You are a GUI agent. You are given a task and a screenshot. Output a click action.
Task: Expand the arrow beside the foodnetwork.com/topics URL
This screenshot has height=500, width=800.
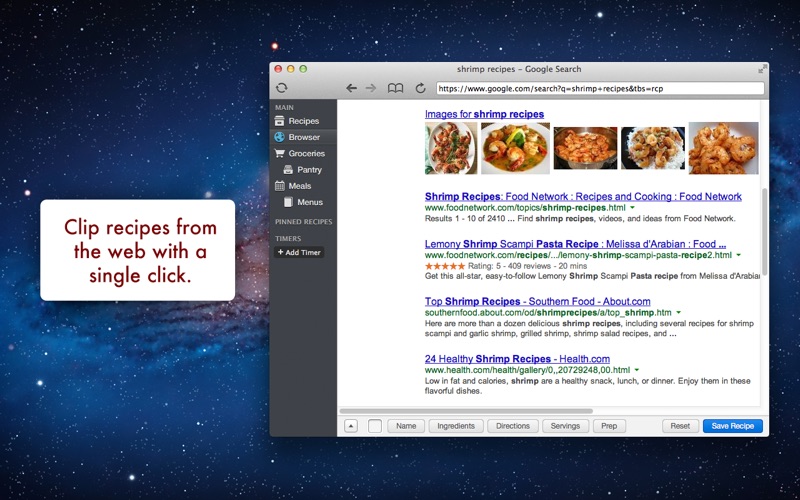[632, 208]
